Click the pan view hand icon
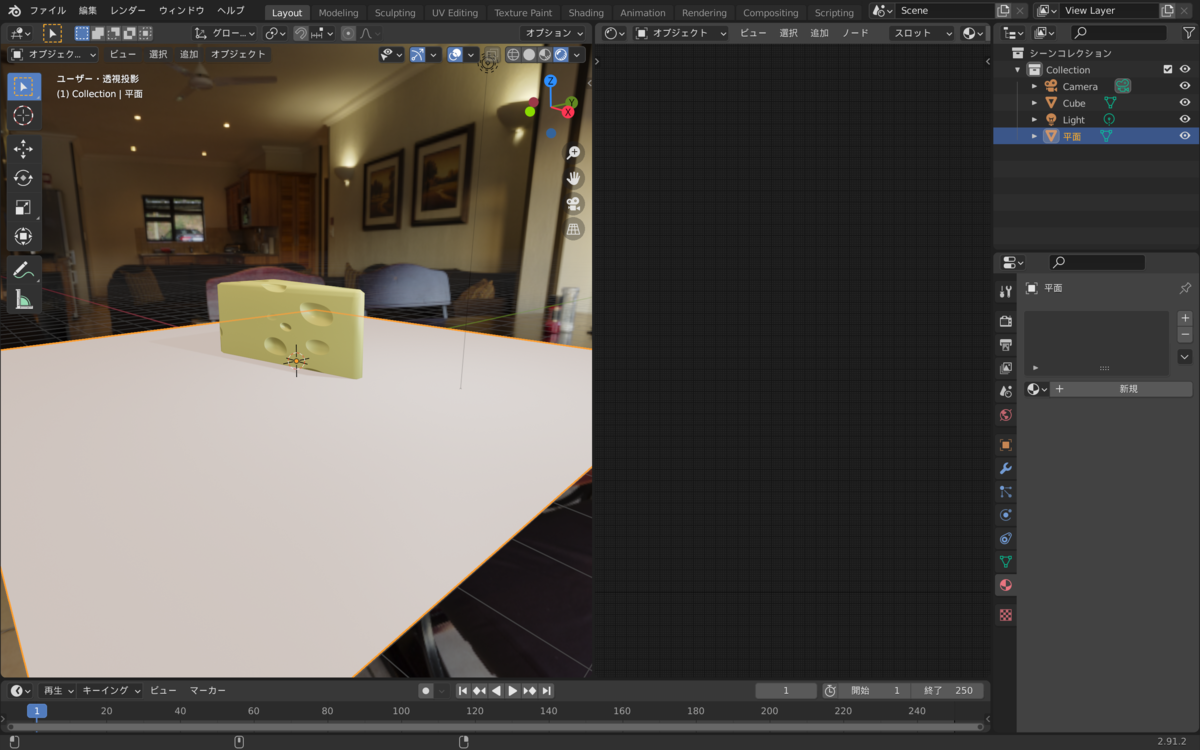Viewport: 1200px width, 750px height. [574, 178]
